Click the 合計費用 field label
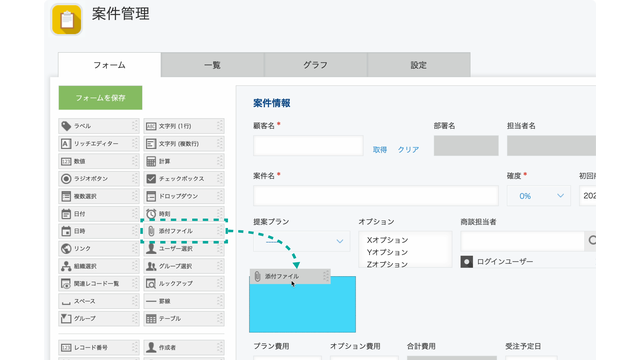Viewport: 640px width, 360px height. click(421, 346)
